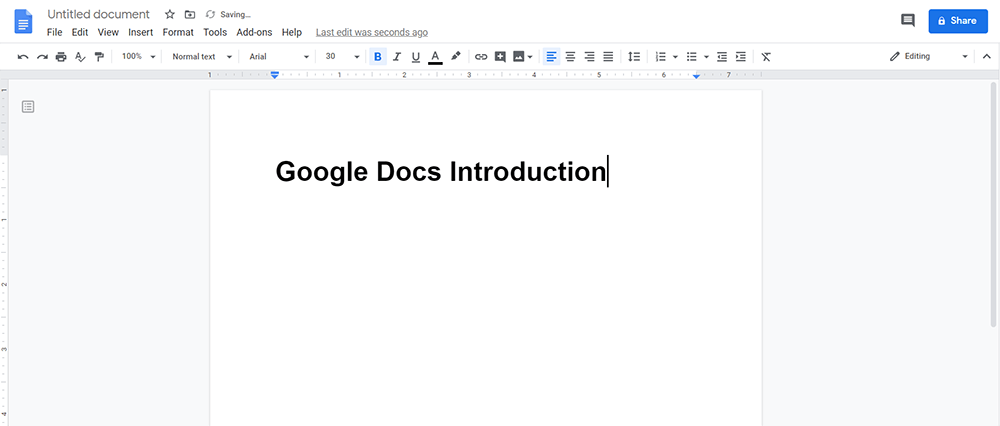This screenshot has height=426, width=1000.
Task: Toggle Underline formatting
Action: [x=416, y=57]
